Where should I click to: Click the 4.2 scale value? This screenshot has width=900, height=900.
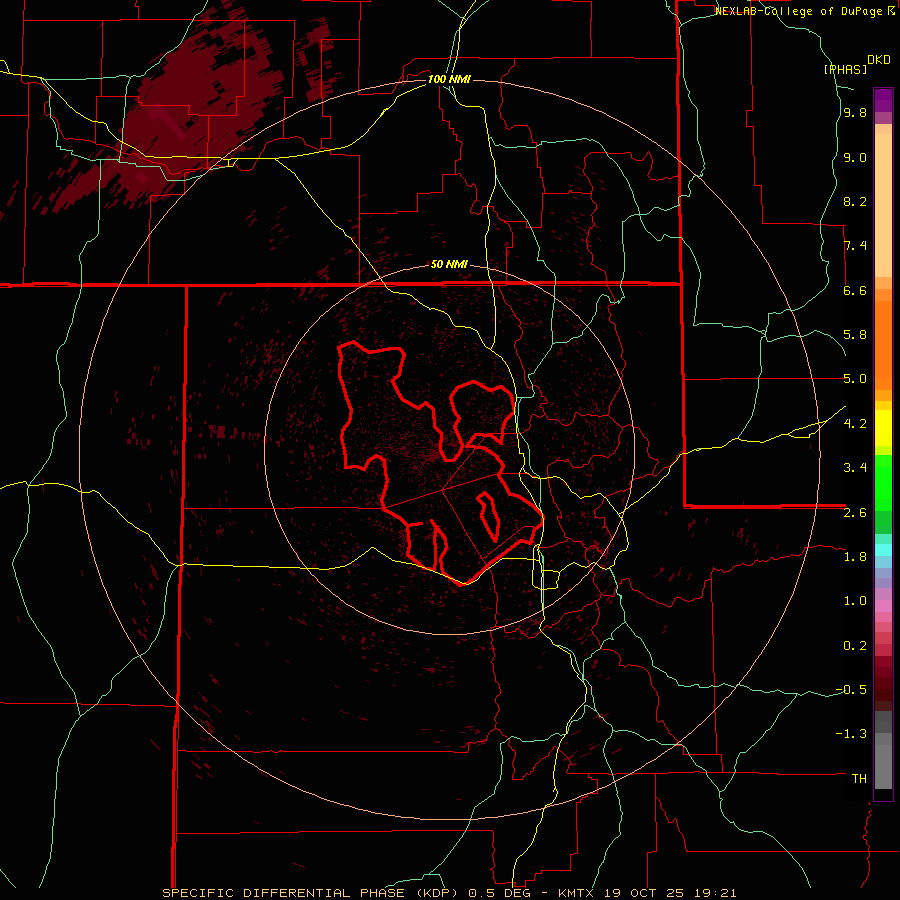tap(855, 424)
